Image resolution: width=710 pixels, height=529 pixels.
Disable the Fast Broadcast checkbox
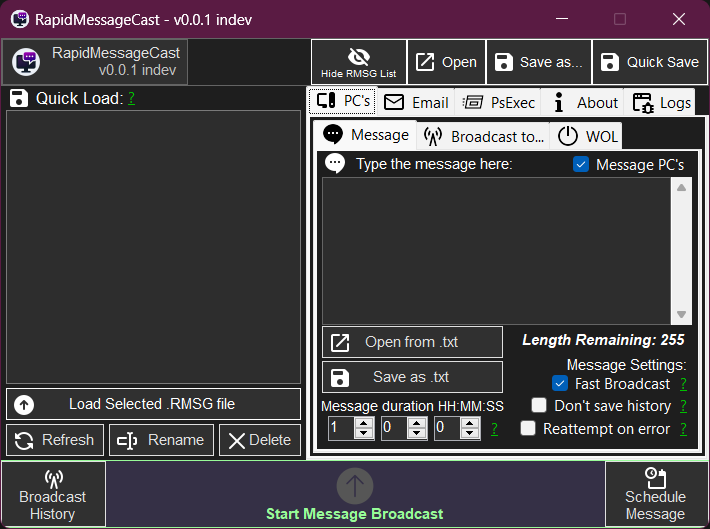coord(560,384)
